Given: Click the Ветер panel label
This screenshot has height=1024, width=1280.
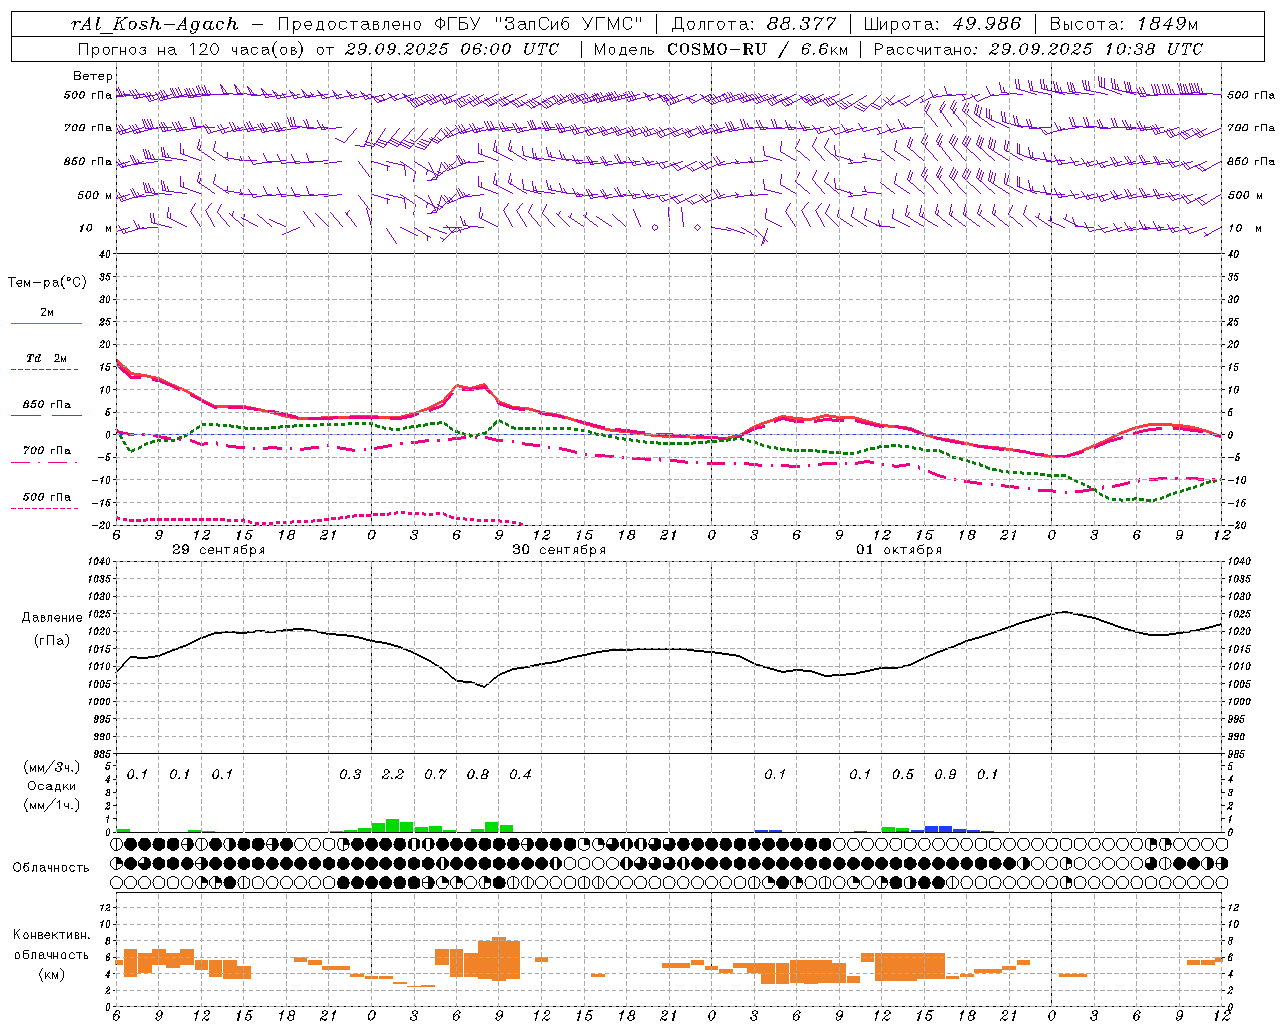Looking at the screenshot, I should (x=93, y=76).
